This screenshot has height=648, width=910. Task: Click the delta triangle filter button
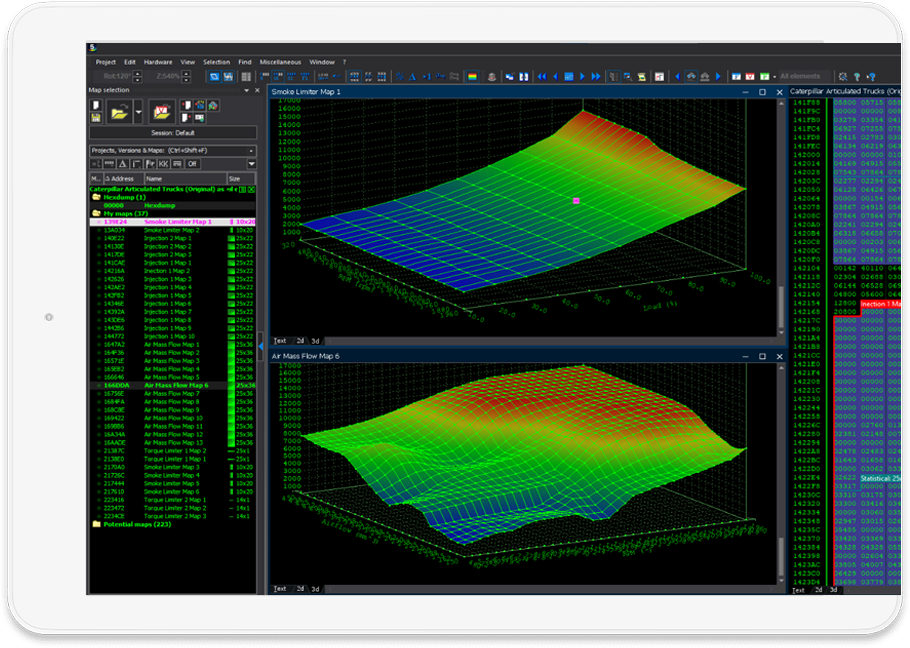coord(122,164)
